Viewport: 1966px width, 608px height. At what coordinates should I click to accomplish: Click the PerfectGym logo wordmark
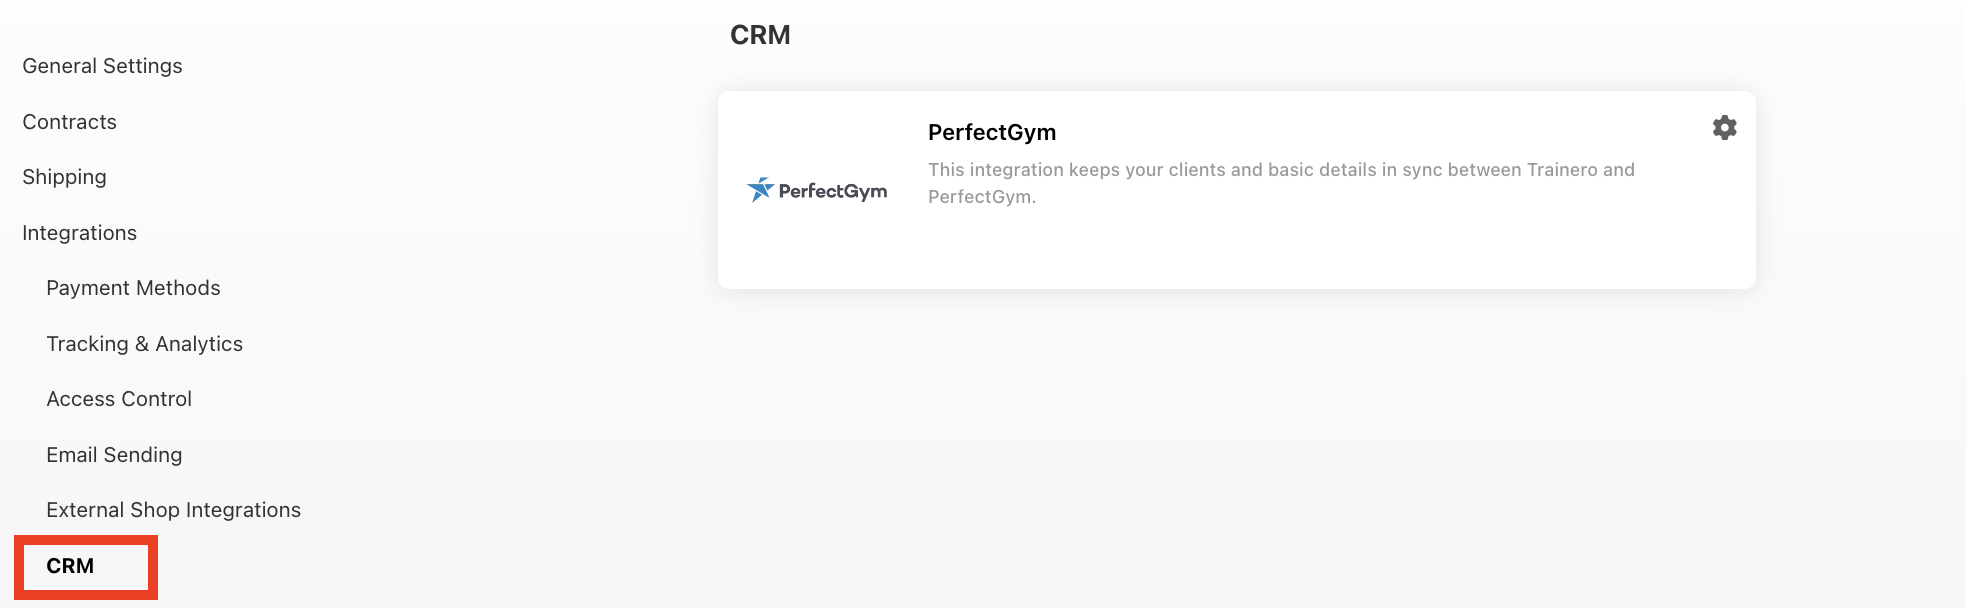tap(833, 191)
